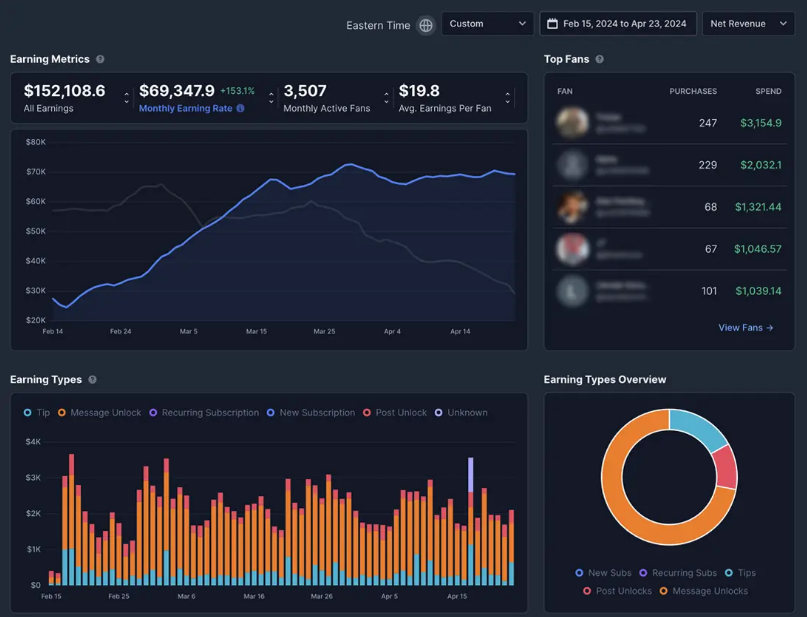This screenshot has height=617, width=807.
Task: Click info icon next to Monthly Earning Rate
Action: pos(241,108)
